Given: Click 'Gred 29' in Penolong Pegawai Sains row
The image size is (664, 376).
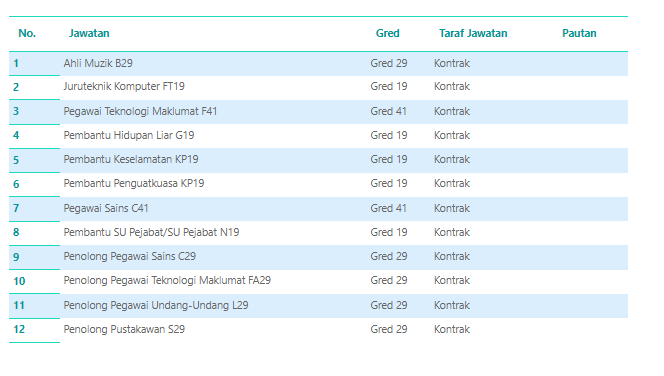Looking at the screenshot, I should [389, 257].
